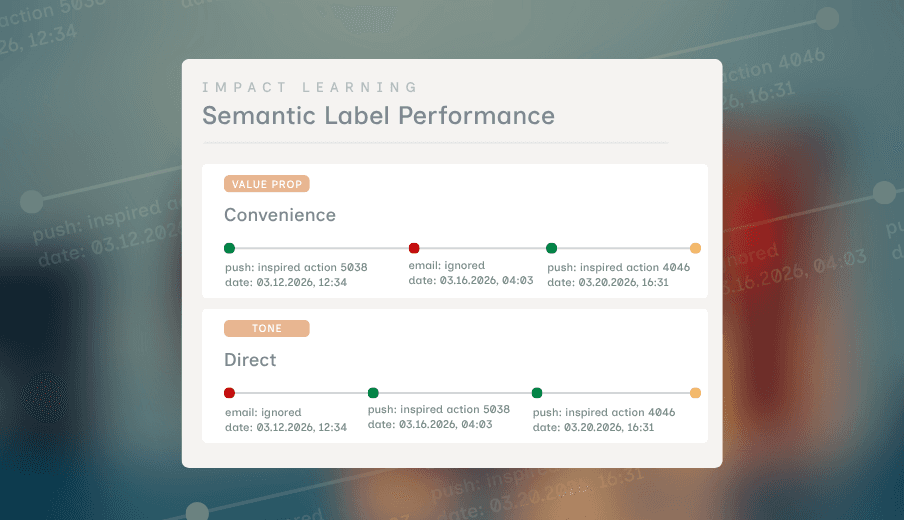Open the Direct label heading
The image size is (904, 520).
pos(250,360)
